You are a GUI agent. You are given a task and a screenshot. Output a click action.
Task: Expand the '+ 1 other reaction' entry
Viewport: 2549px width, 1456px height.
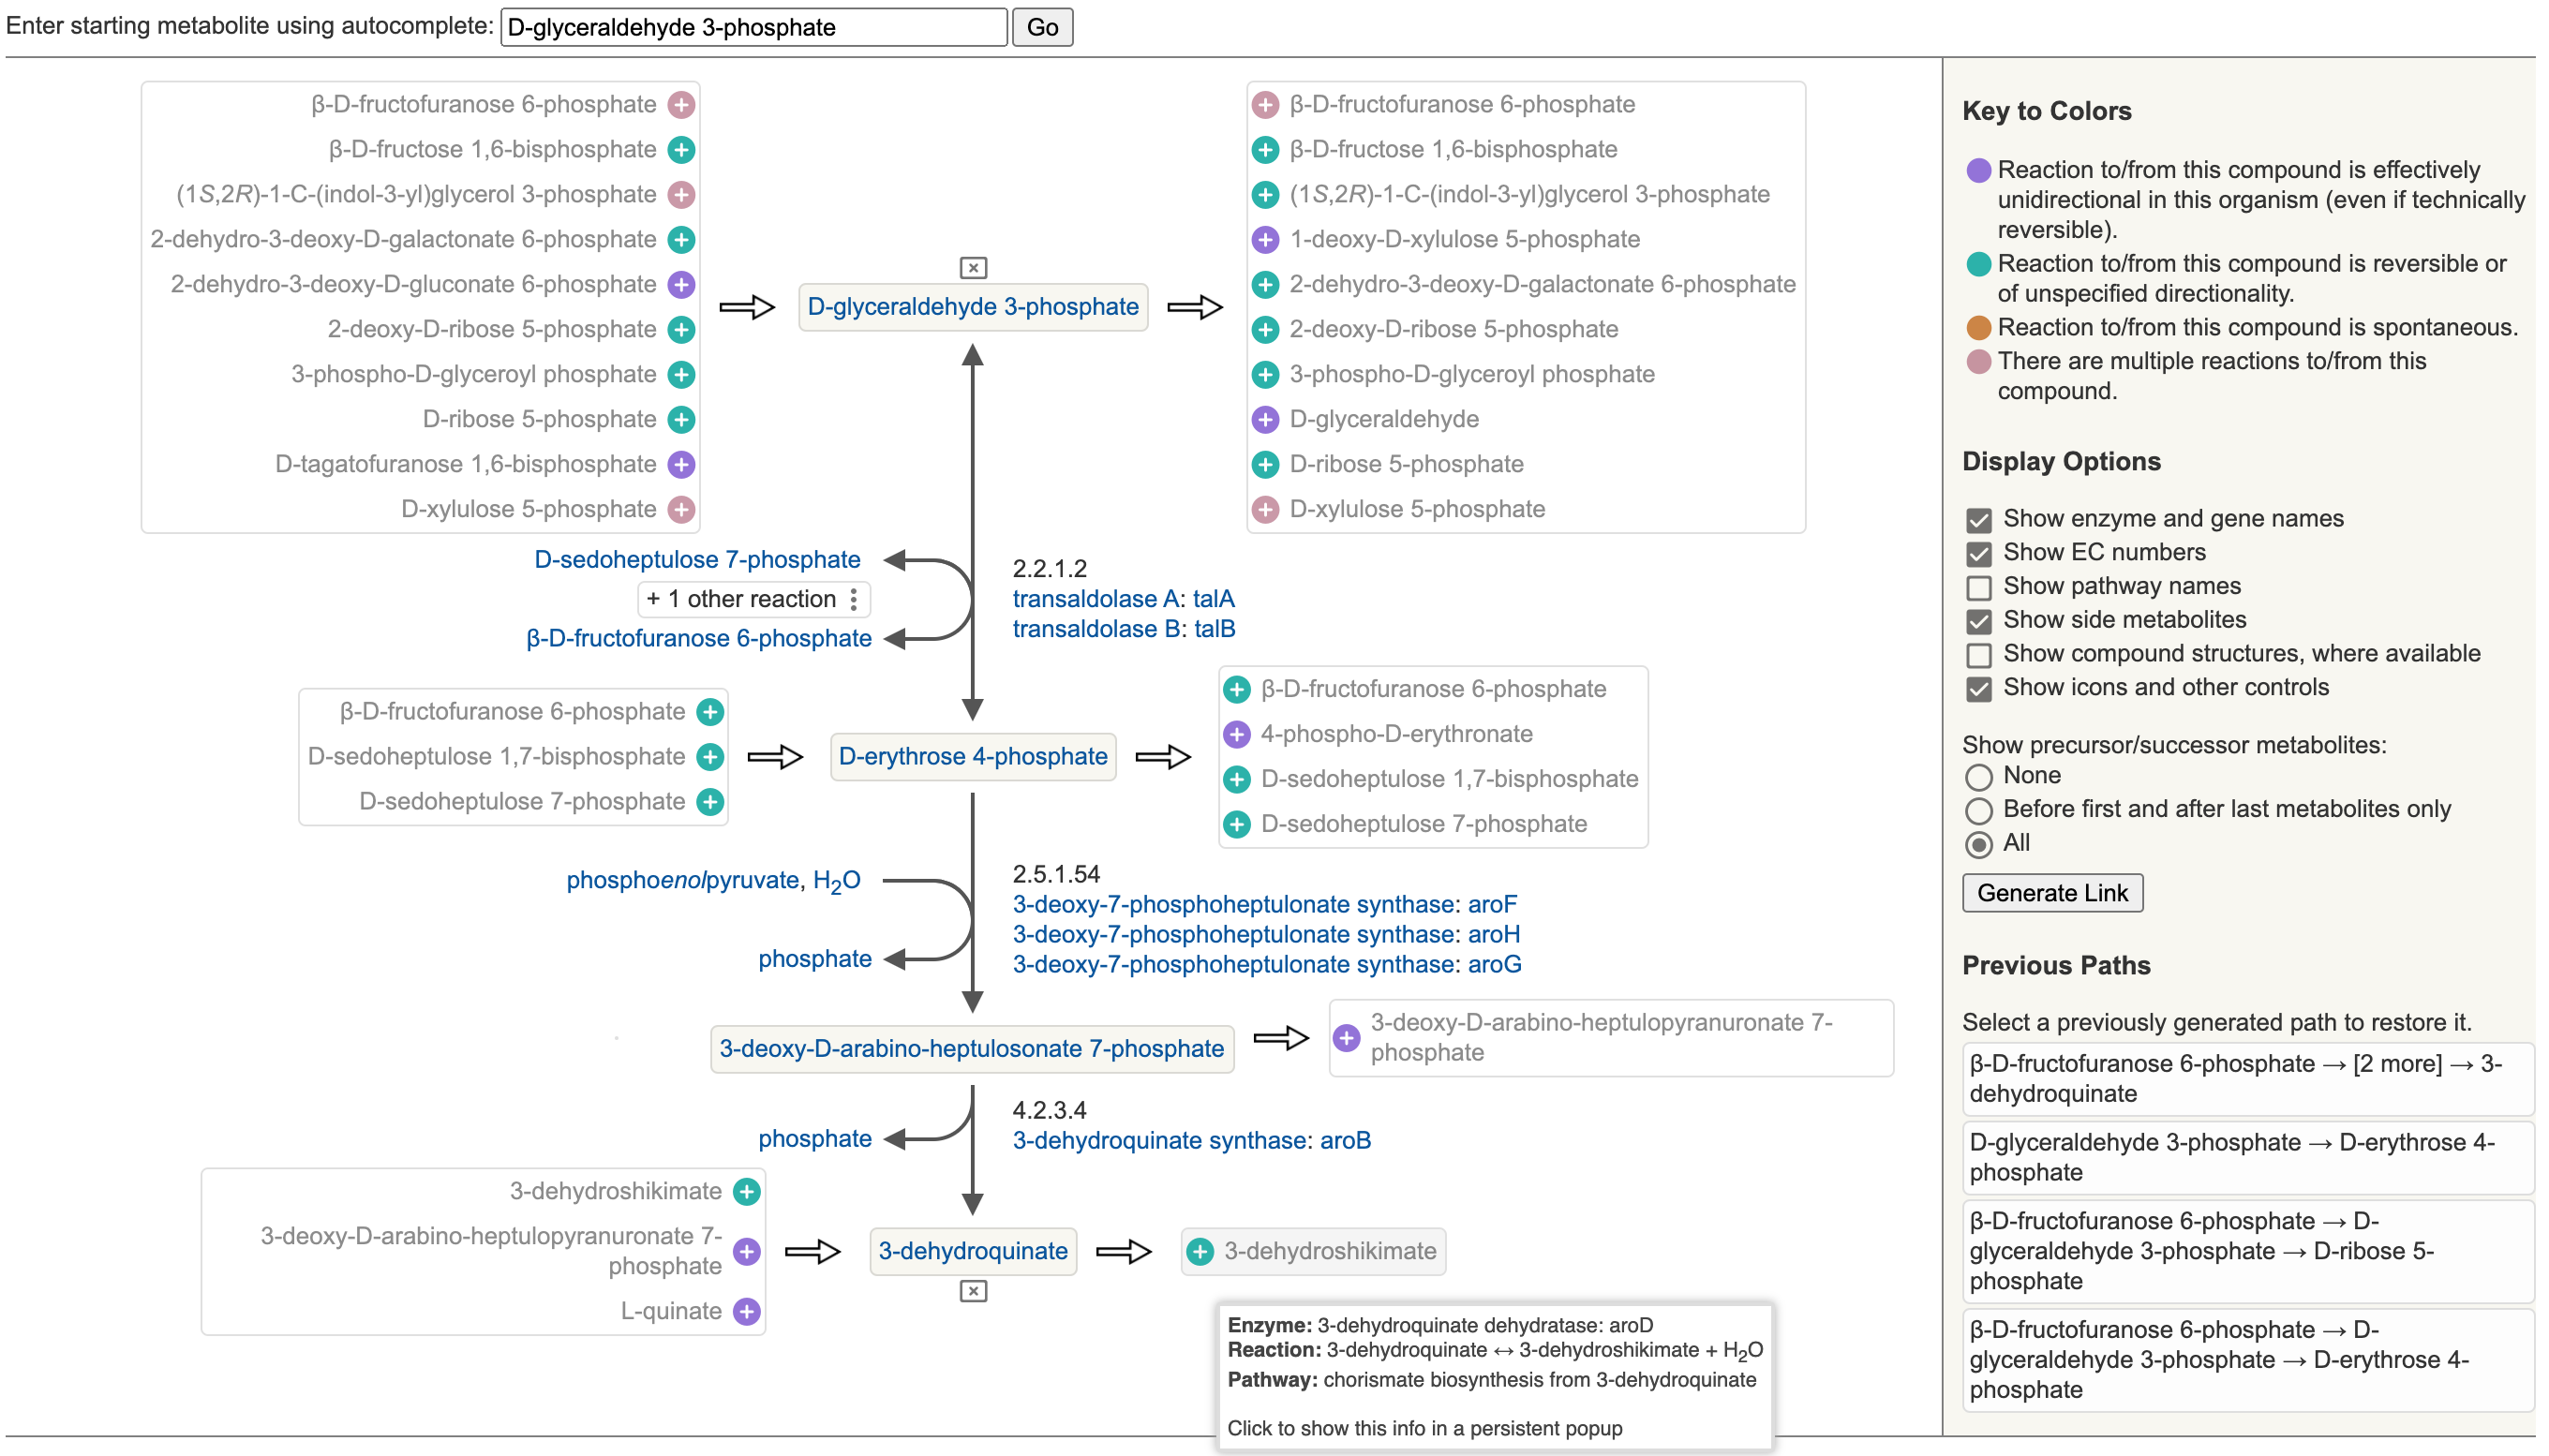(742, 598)
